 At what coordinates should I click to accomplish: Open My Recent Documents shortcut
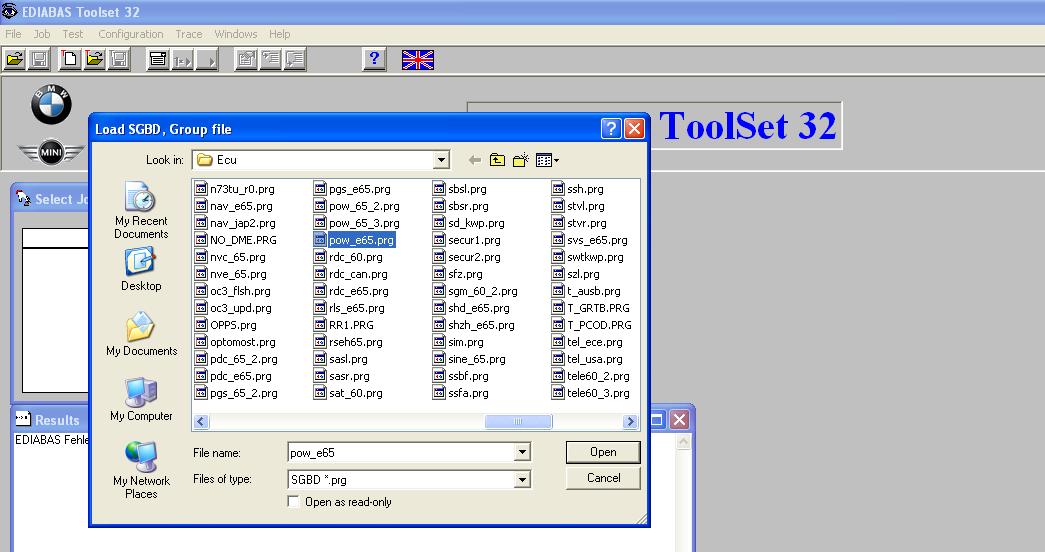[141, 210]
